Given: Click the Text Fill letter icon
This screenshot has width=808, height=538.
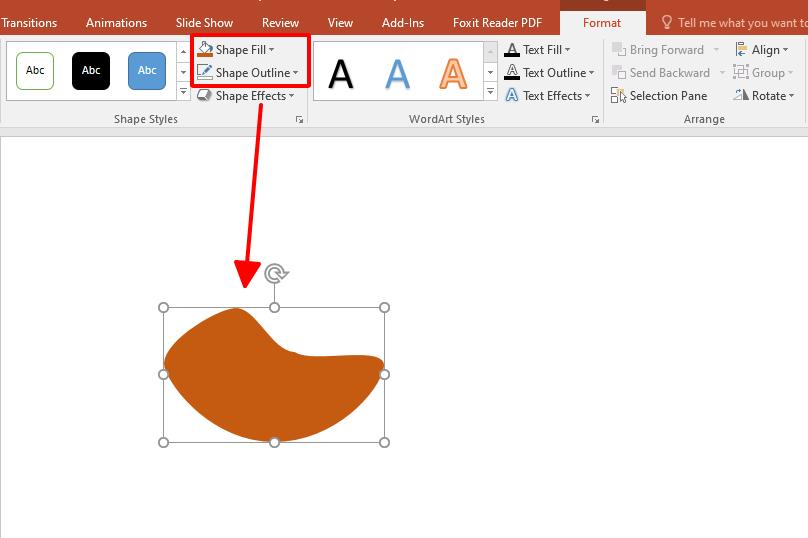Looking at the screenshot, I should tap(512, 49).
